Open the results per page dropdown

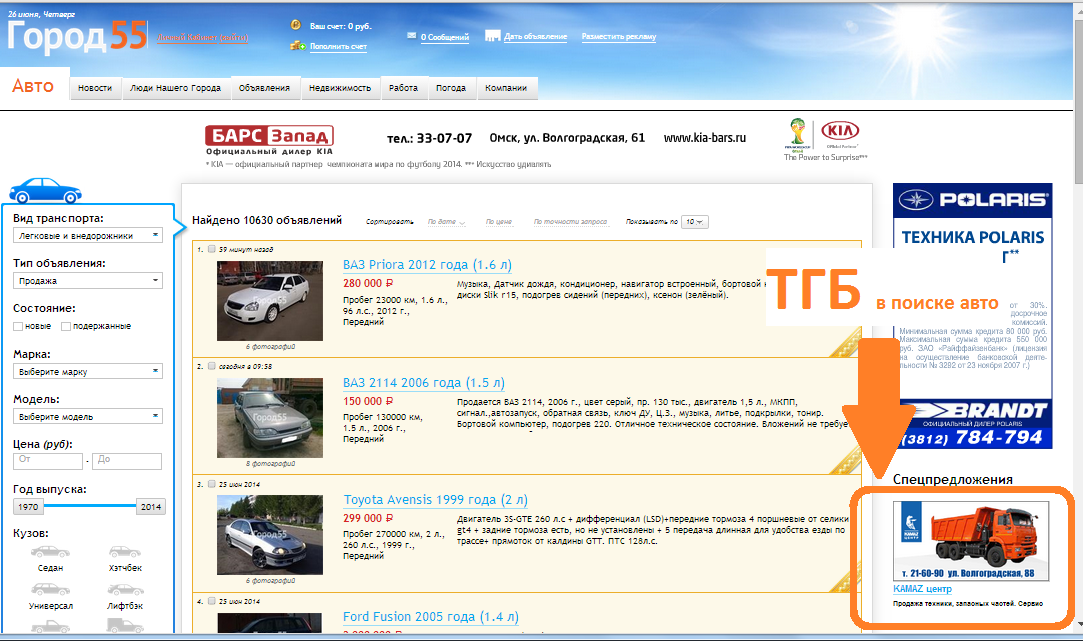[x=694, y=222]
